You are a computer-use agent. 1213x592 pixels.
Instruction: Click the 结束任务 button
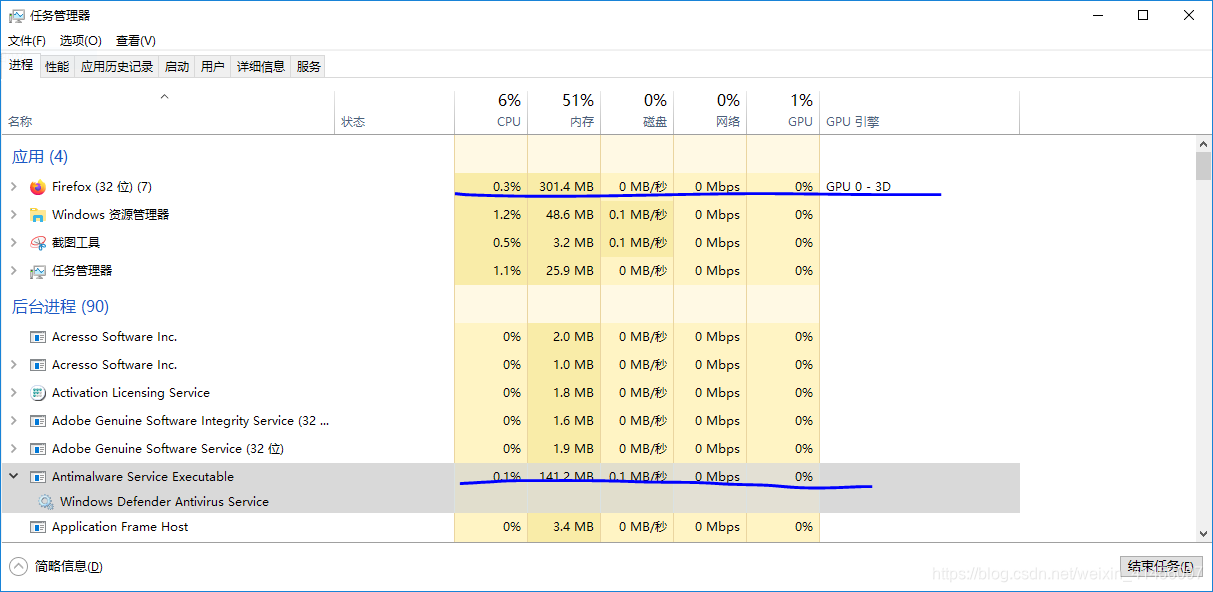coord(1161,567)
